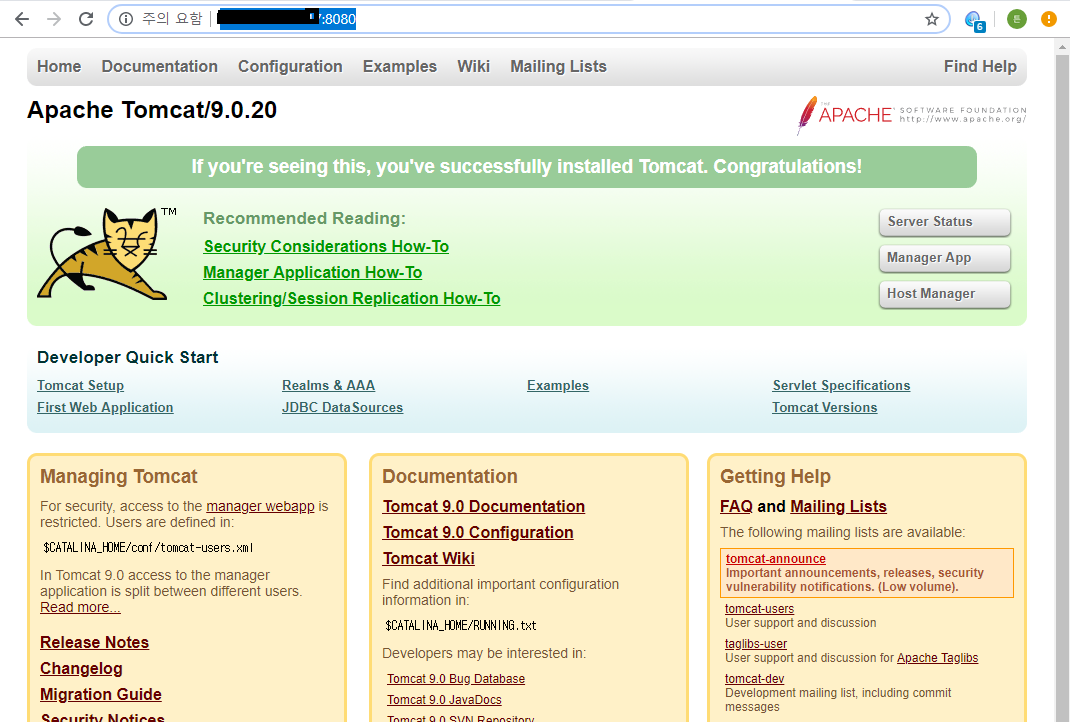1070x722 pixels.
Task: Open the site information icon in address bar
Action: (126, 19)
